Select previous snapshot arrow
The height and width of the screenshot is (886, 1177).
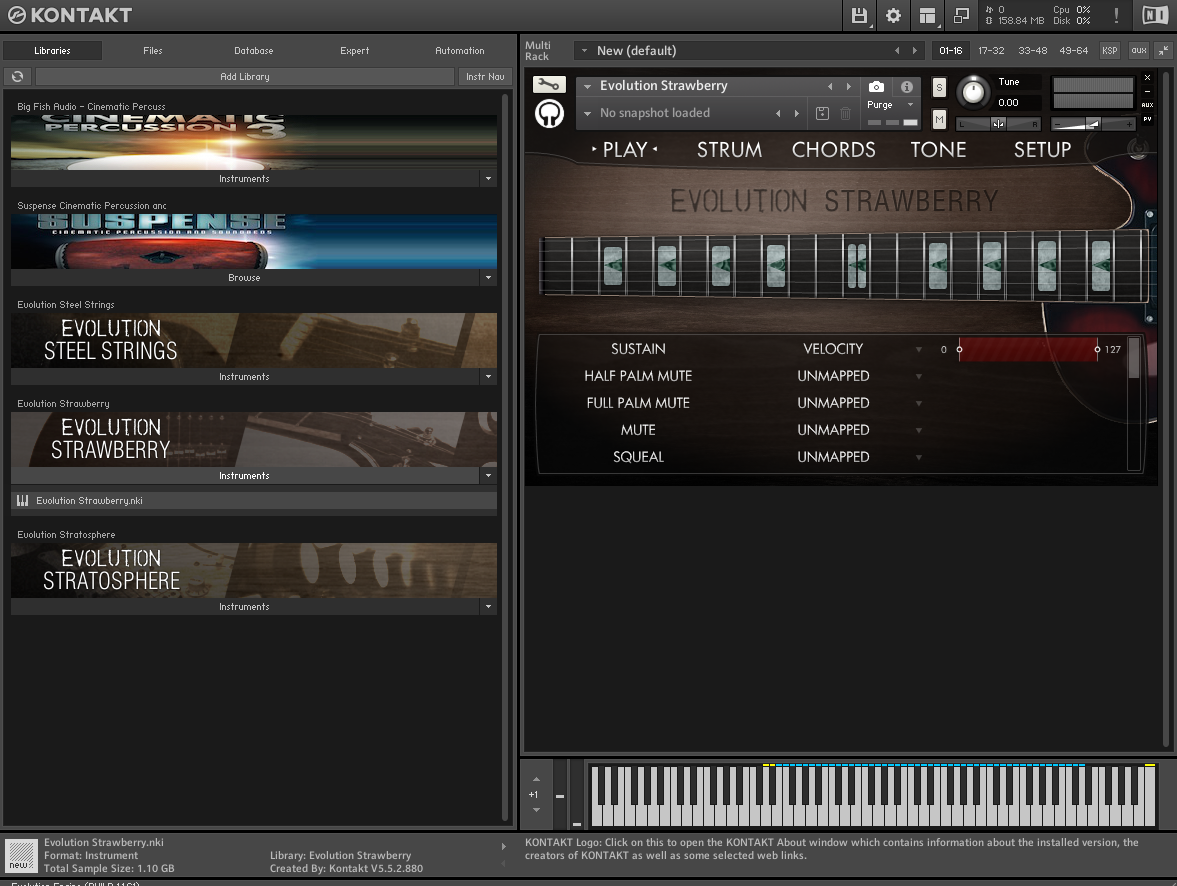[x=778, y=113]
